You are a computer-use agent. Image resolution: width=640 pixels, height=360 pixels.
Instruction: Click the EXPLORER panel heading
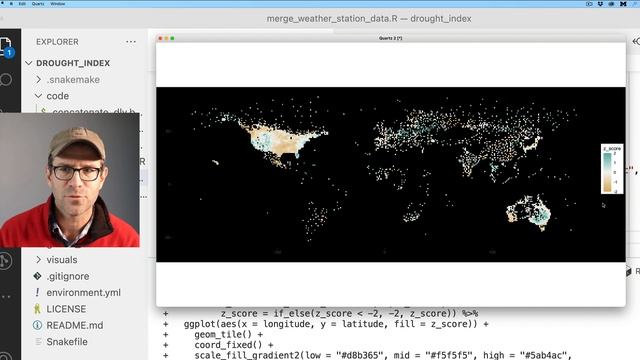click(57, 42)
